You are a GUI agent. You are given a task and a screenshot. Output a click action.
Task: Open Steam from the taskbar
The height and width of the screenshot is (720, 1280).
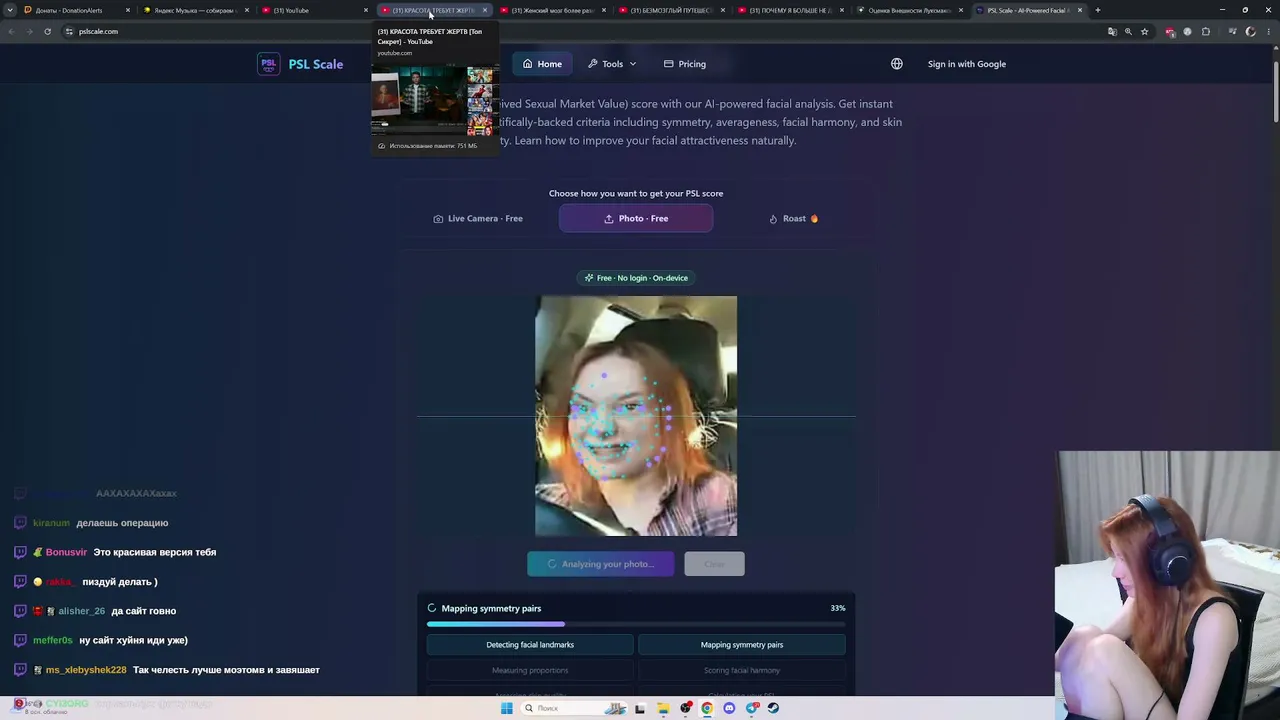(773, 708)
